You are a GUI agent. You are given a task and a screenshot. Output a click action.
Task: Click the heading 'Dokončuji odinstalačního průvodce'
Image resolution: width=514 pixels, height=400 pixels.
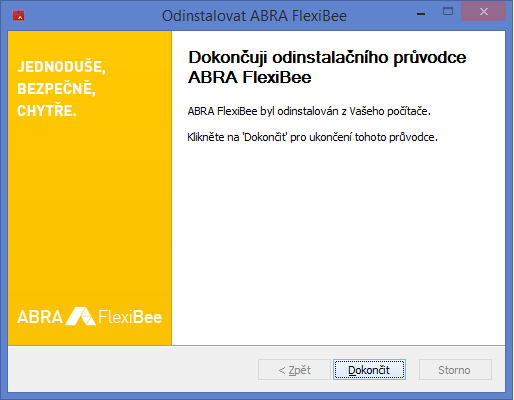click(327, 57)
